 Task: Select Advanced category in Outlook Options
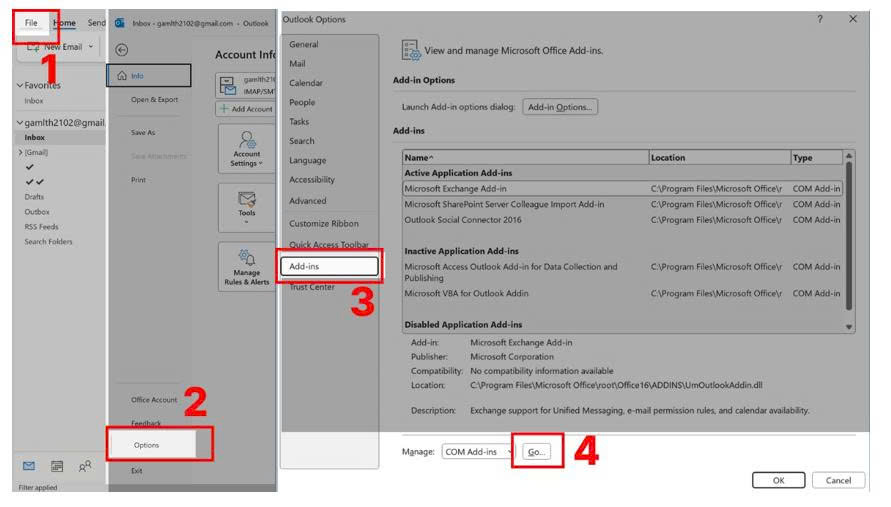tap(307, 201)
